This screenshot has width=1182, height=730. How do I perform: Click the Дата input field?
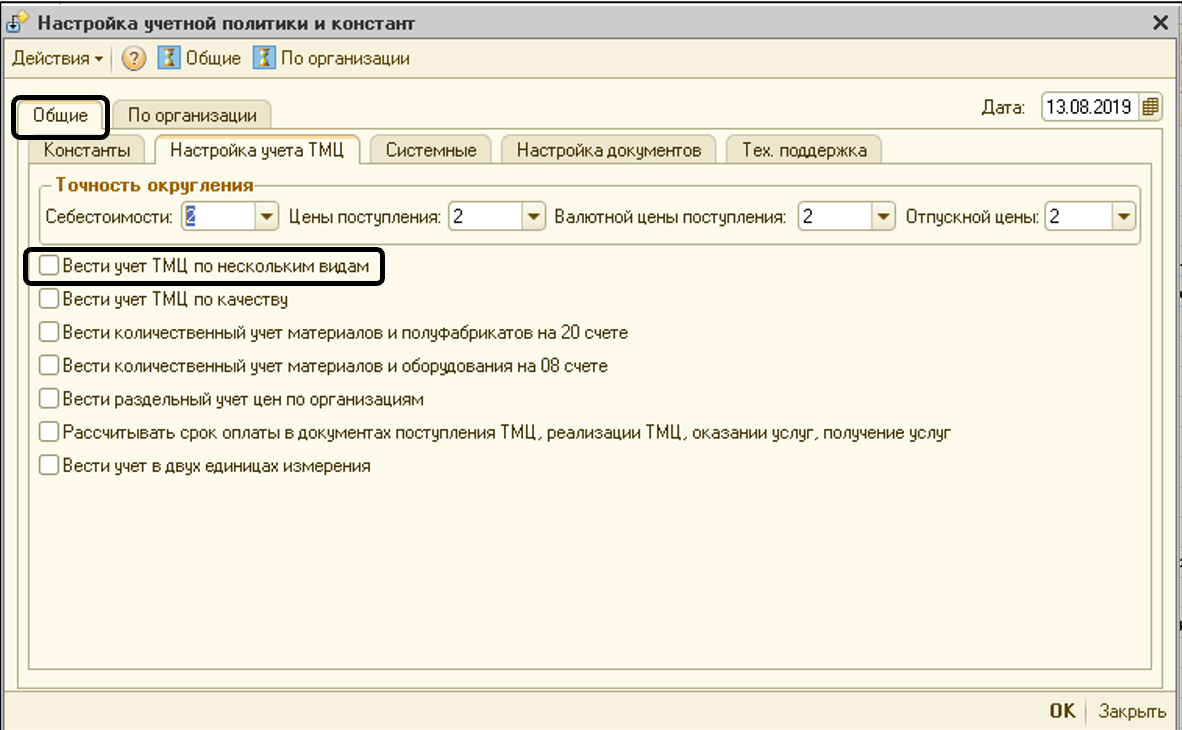point(1090,107)
